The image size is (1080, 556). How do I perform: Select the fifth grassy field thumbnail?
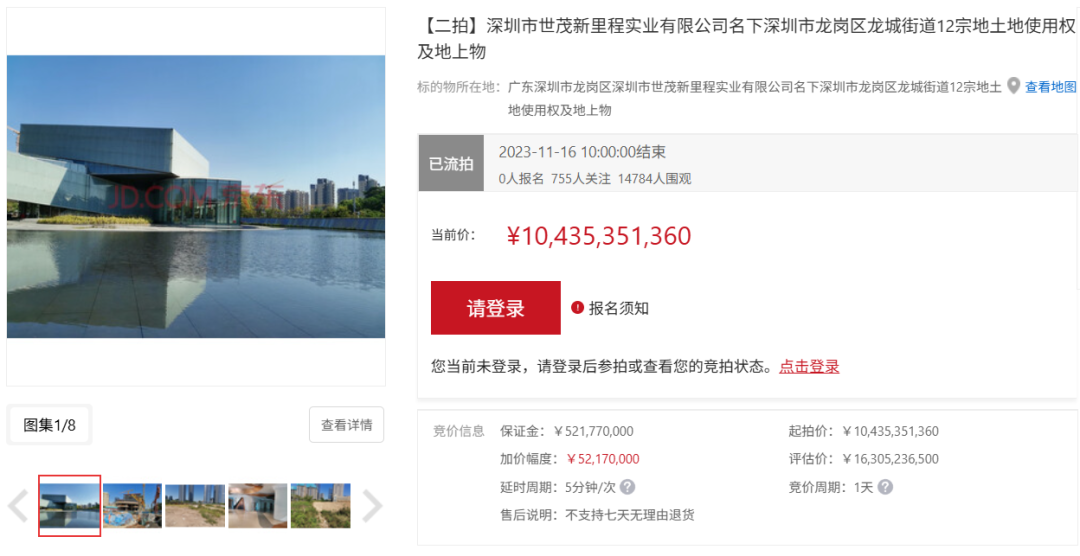[x=320, y=506]
